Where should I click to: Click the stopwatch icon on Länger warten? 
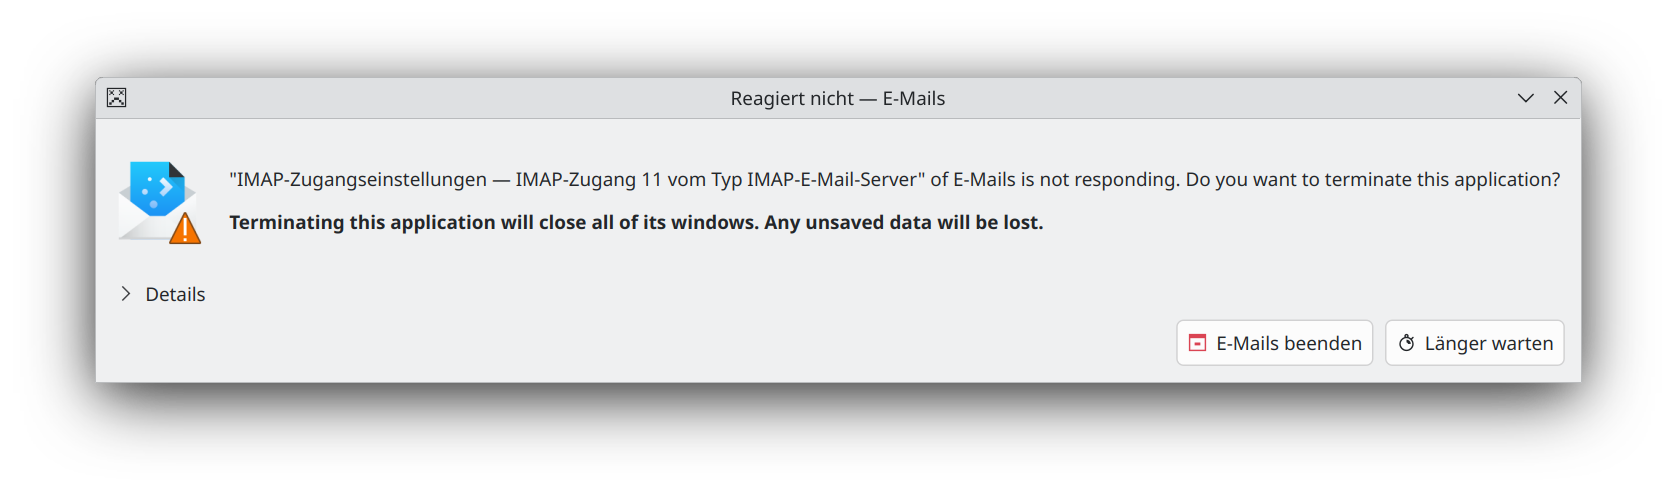1406,343
